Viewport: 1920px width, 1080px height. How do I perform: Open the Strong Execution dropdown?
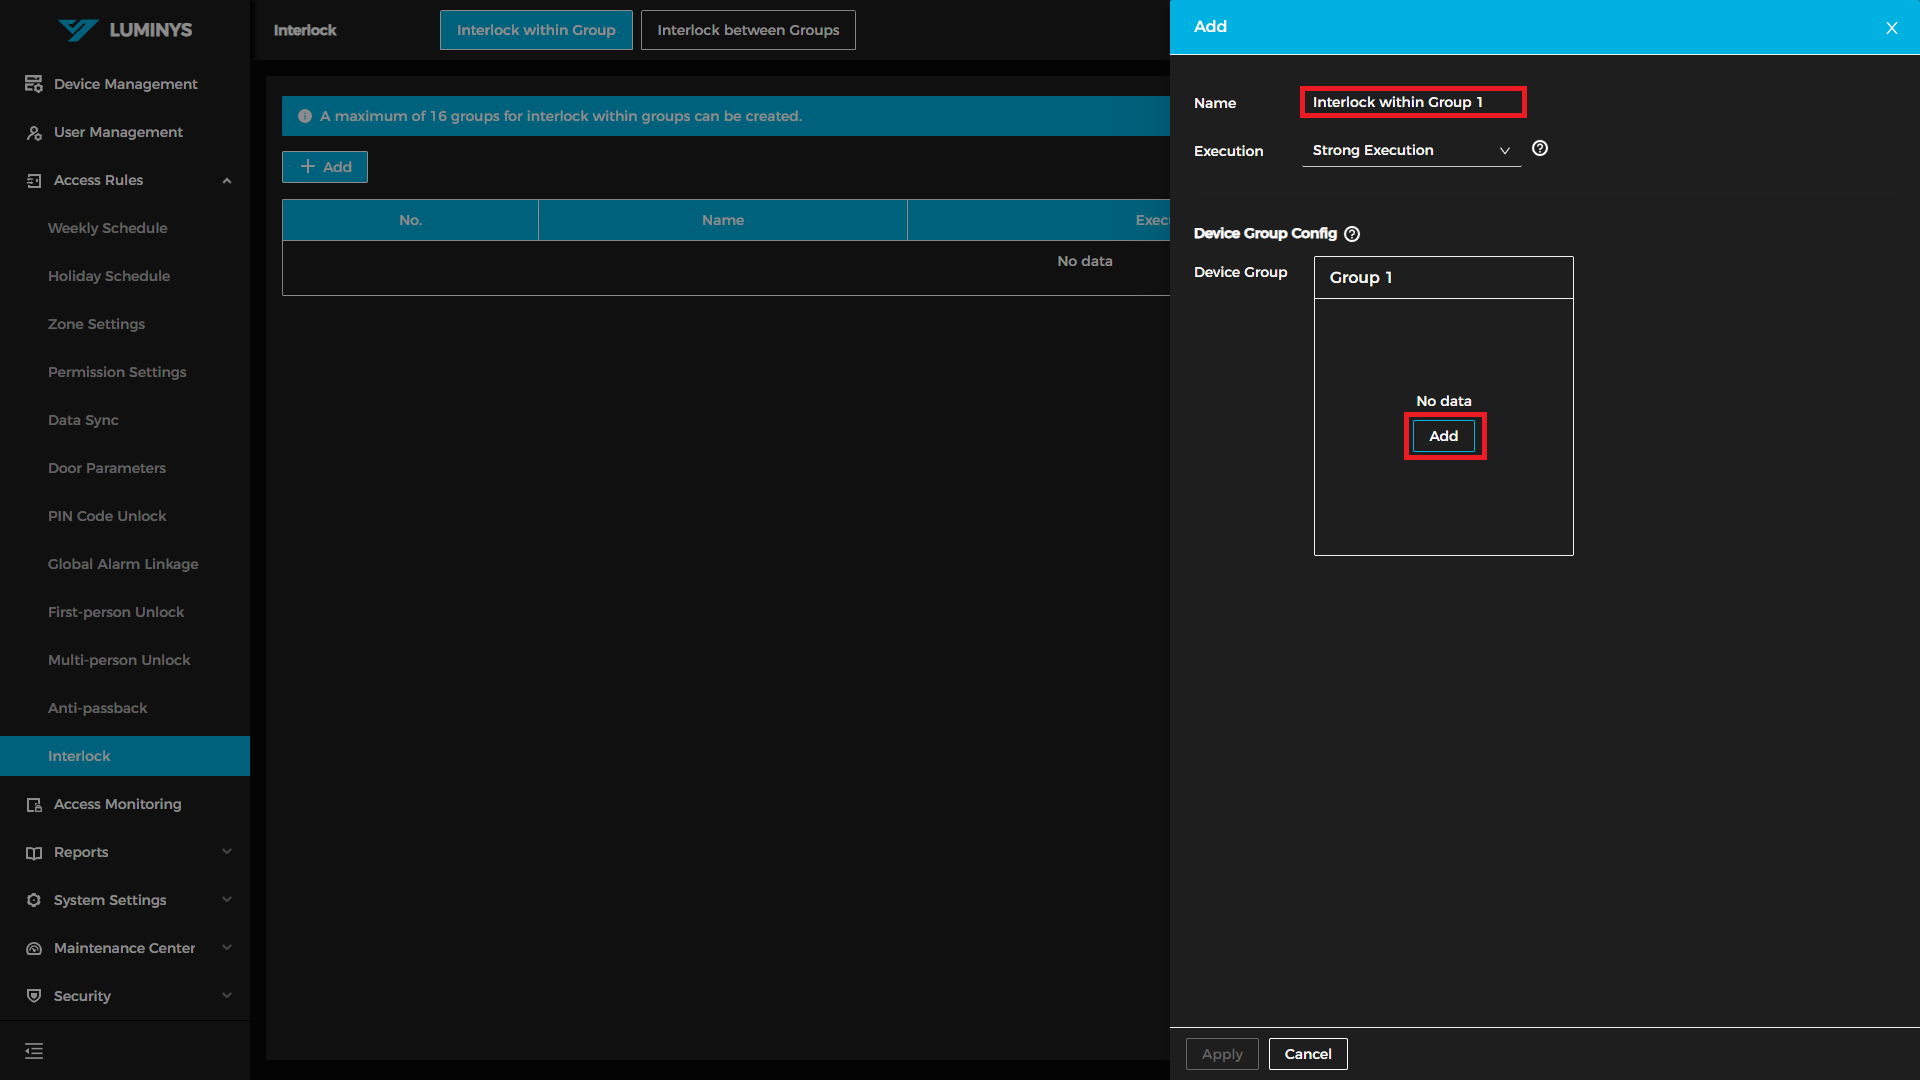(1410, 150)
